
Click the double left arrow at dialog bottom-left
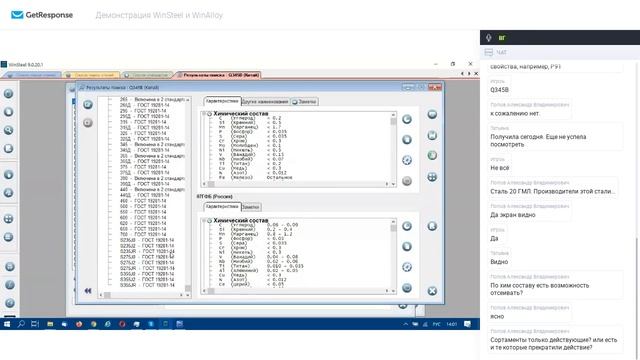[x=88, y=291]
